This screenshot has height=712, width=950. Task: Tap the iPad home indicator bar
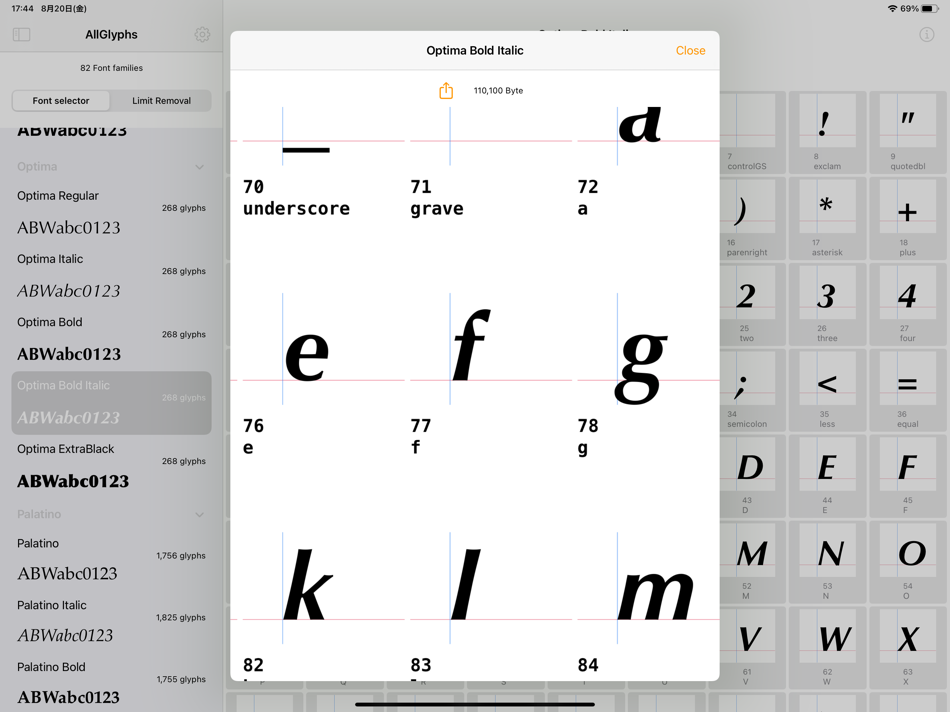tap(475, 705)
